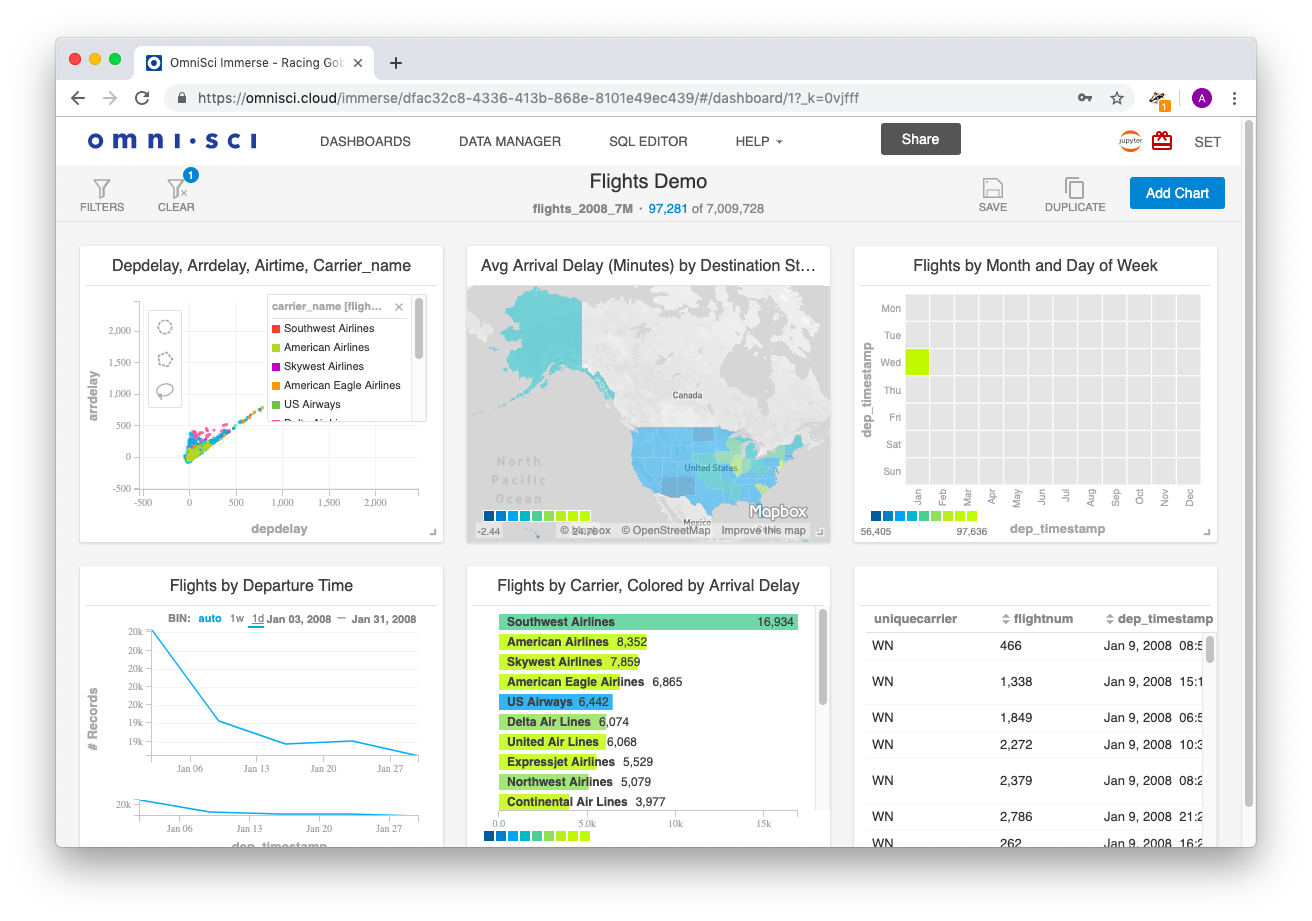Image resolution: width=1312 pixels, height=921 pixels.
Task: Filter by the US Airways bar
Action: (555, 702)
